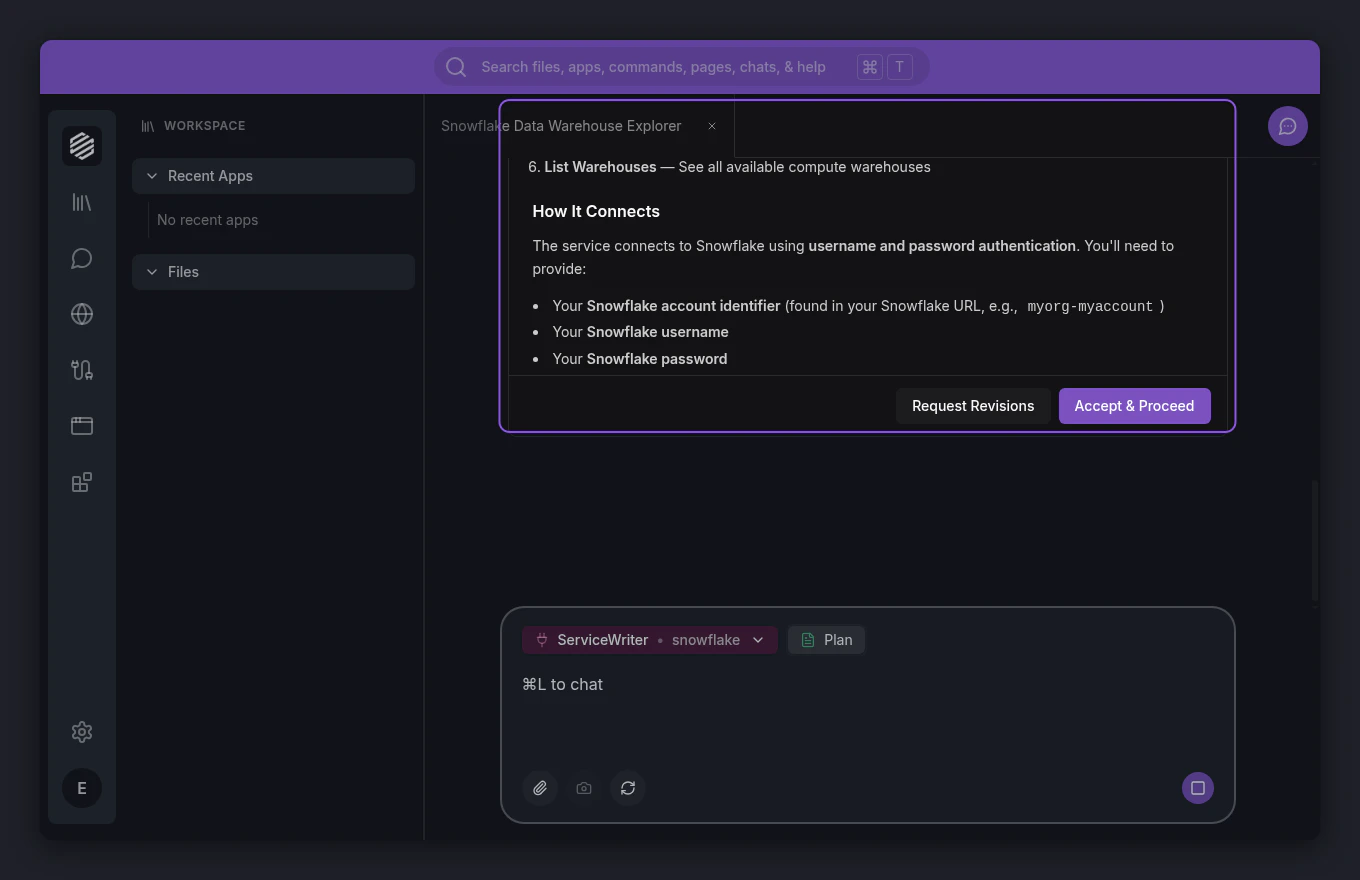Image resolution: width=1360 pixels, height=880 pixels.
Task: Click the vertical scrollbar in the chat panel
Action: [x=1315, y=540]
